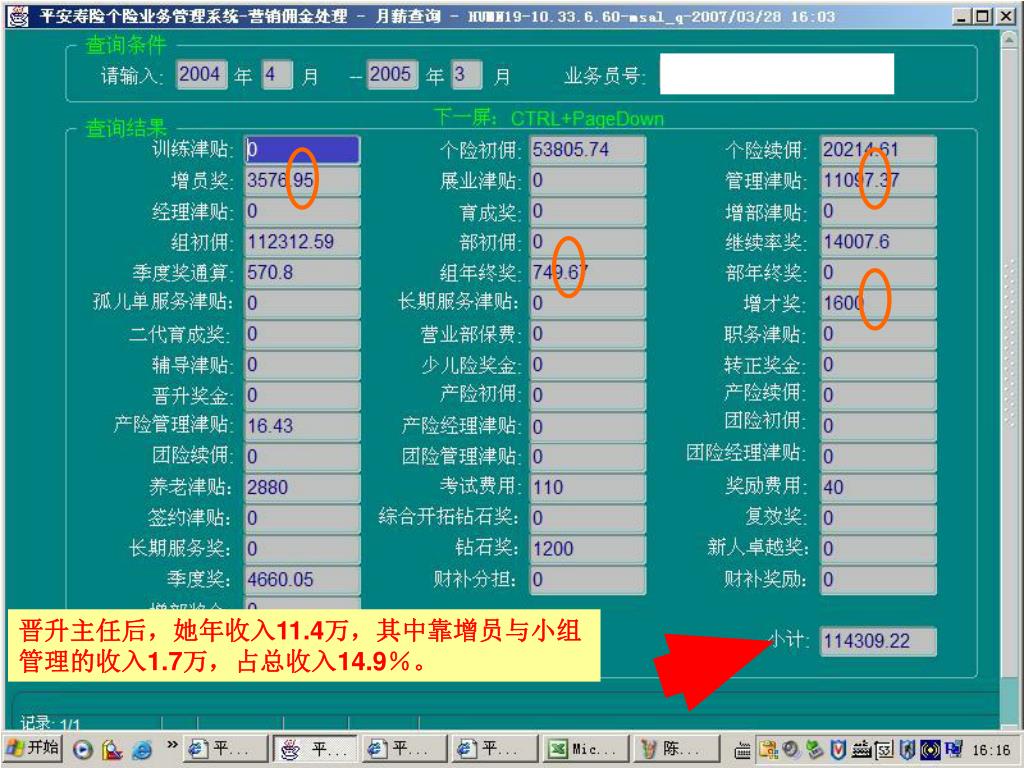1024x768 pixels.
Task: Select the 孤儿单服务津贴 field
Action: (302, 304)
